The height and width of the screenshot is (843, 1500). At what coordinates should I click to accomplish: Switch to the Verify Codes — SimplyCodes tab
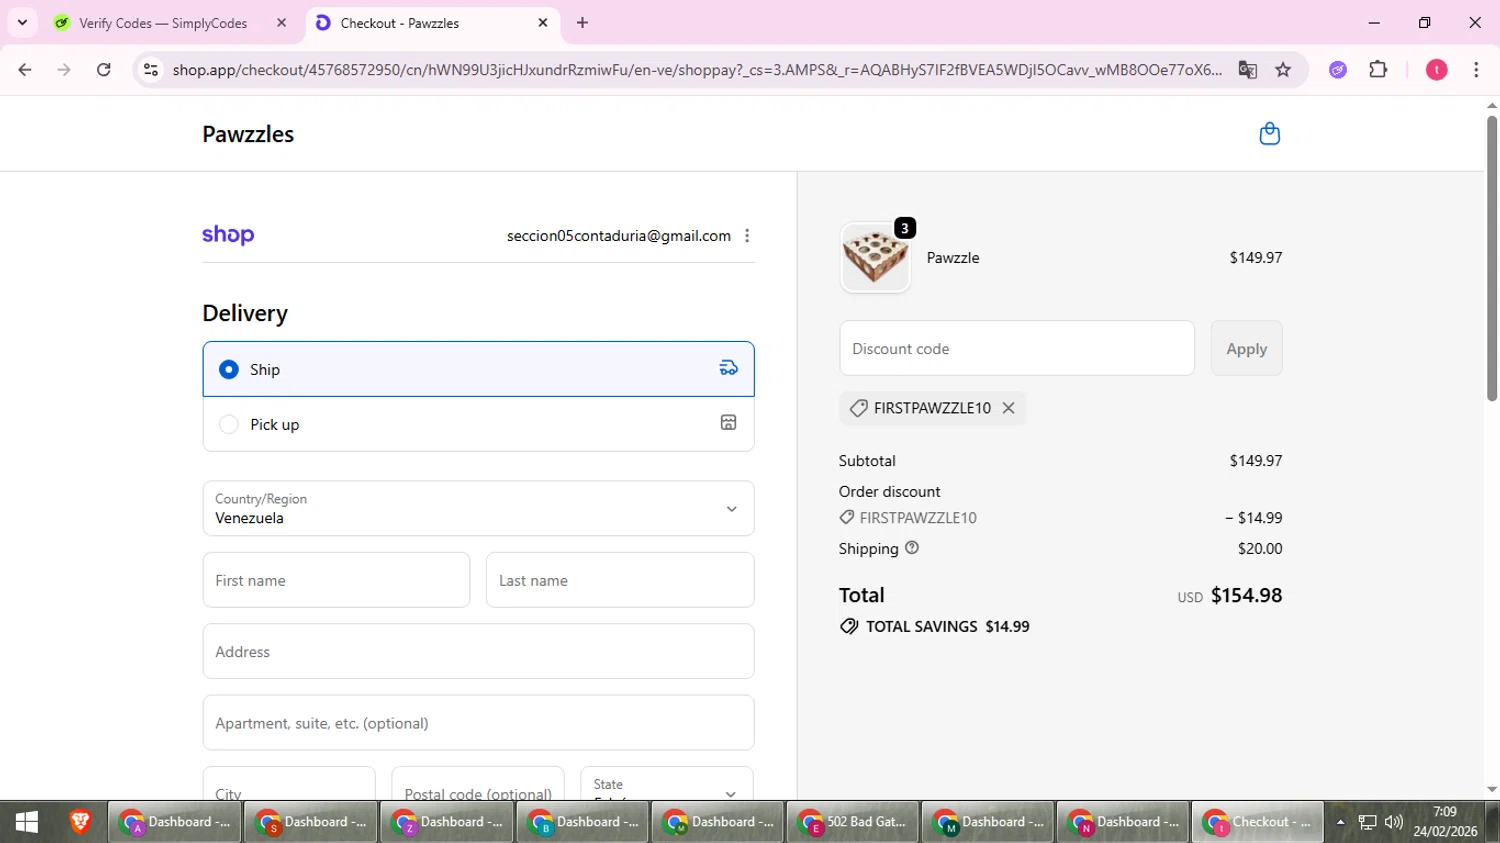[172, 23]
